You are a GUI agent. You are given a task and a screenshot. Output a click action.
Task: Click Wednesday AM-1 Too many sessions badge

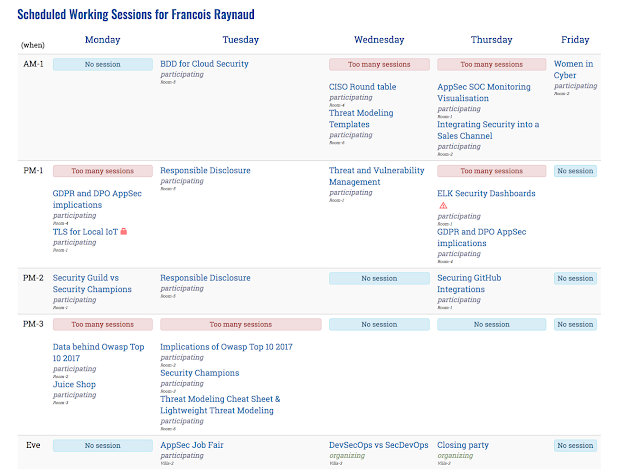pyautogui.click(x=379, y=65)
